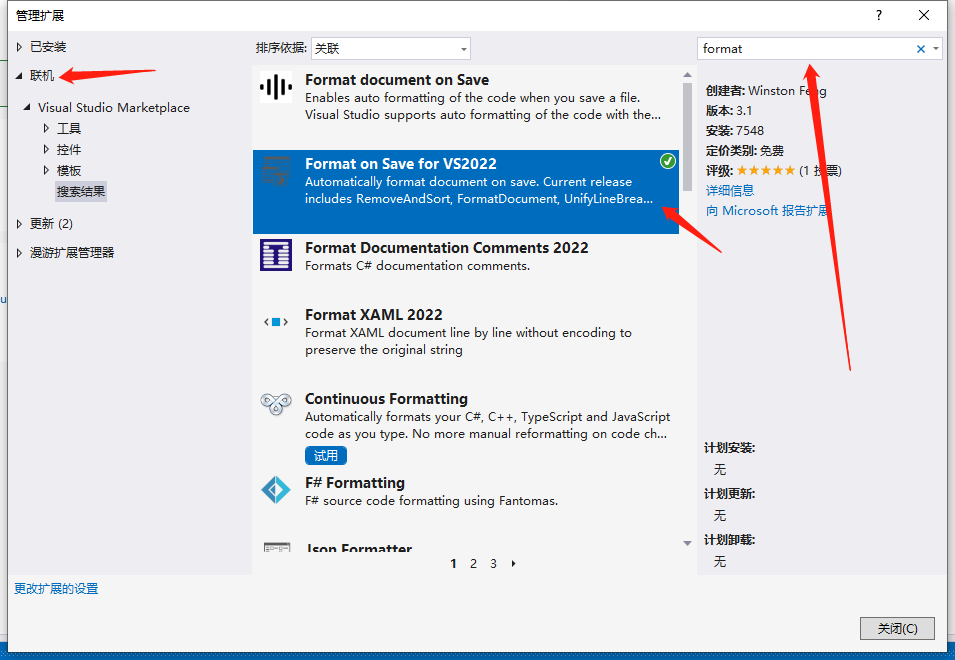Viewport: 955px width, 660px height.
Task: Select the 联机 category label
Action: 42,75
